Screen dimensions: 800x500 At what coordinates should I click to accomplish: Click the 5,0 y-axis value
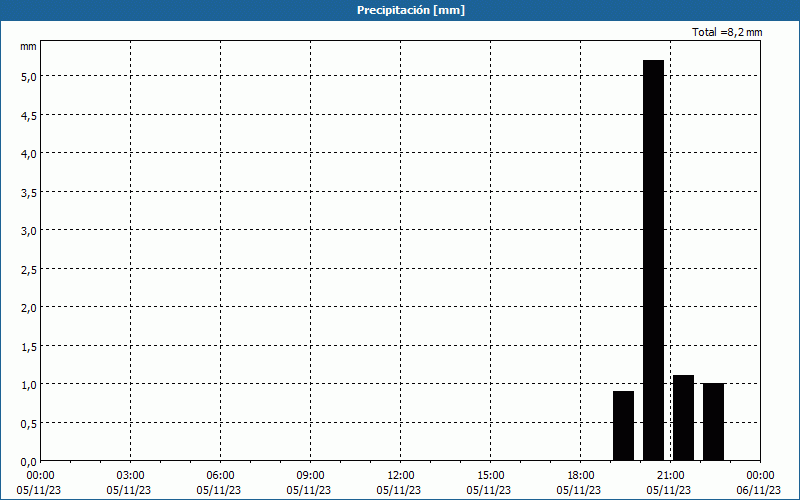pyautogui.click(x=29, y=77)
